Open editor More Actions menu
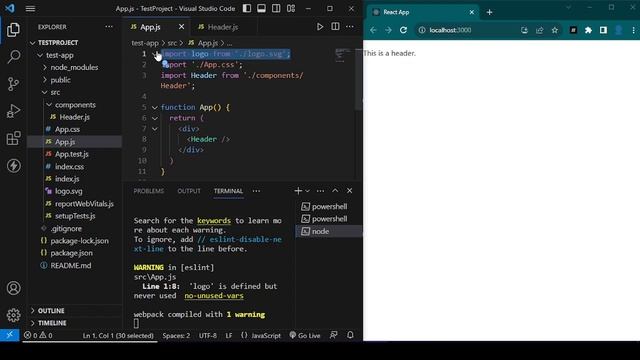640x360 pixels. (350, 27)
